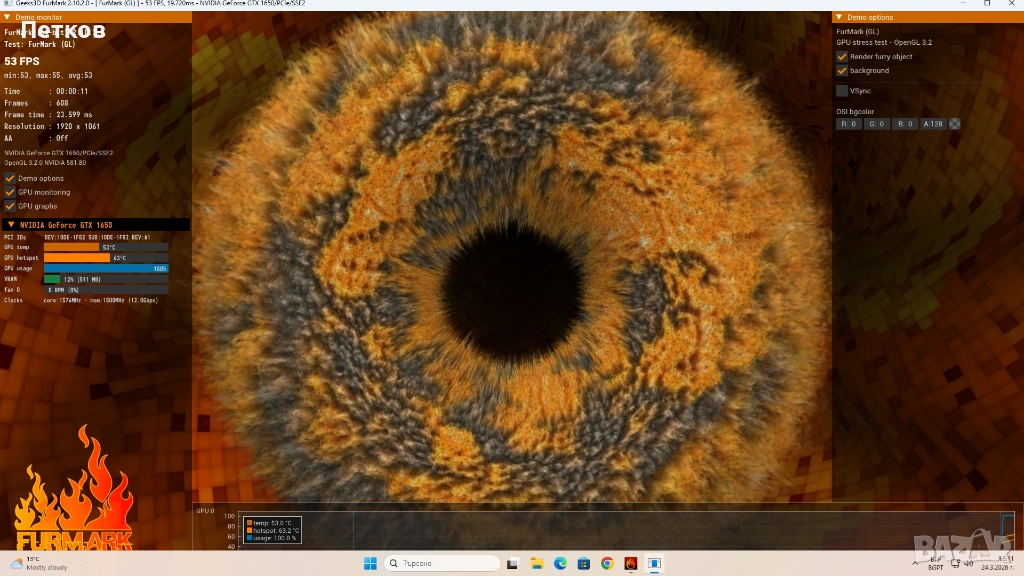Uncheck GPU monitoring in Demo monitor
Image resolution: width=1024 pixels, height=576 pixels.
(x=10, y=192)
